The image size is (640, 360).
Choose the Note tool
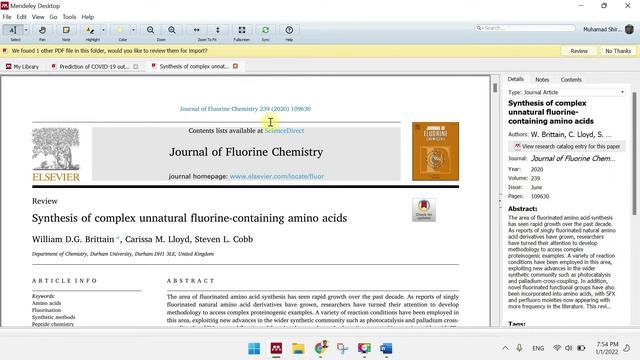[66, 30]
